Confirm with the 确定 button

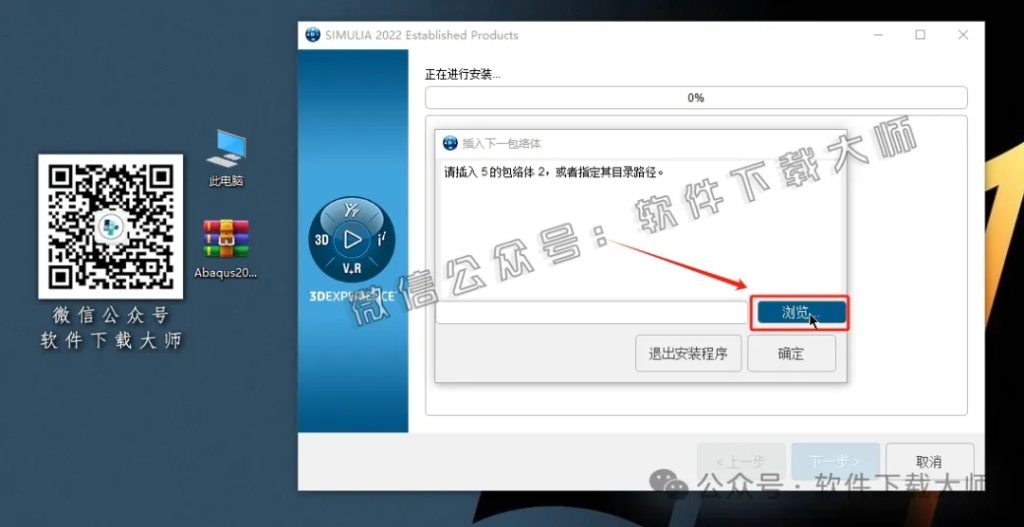pos(791,354)
